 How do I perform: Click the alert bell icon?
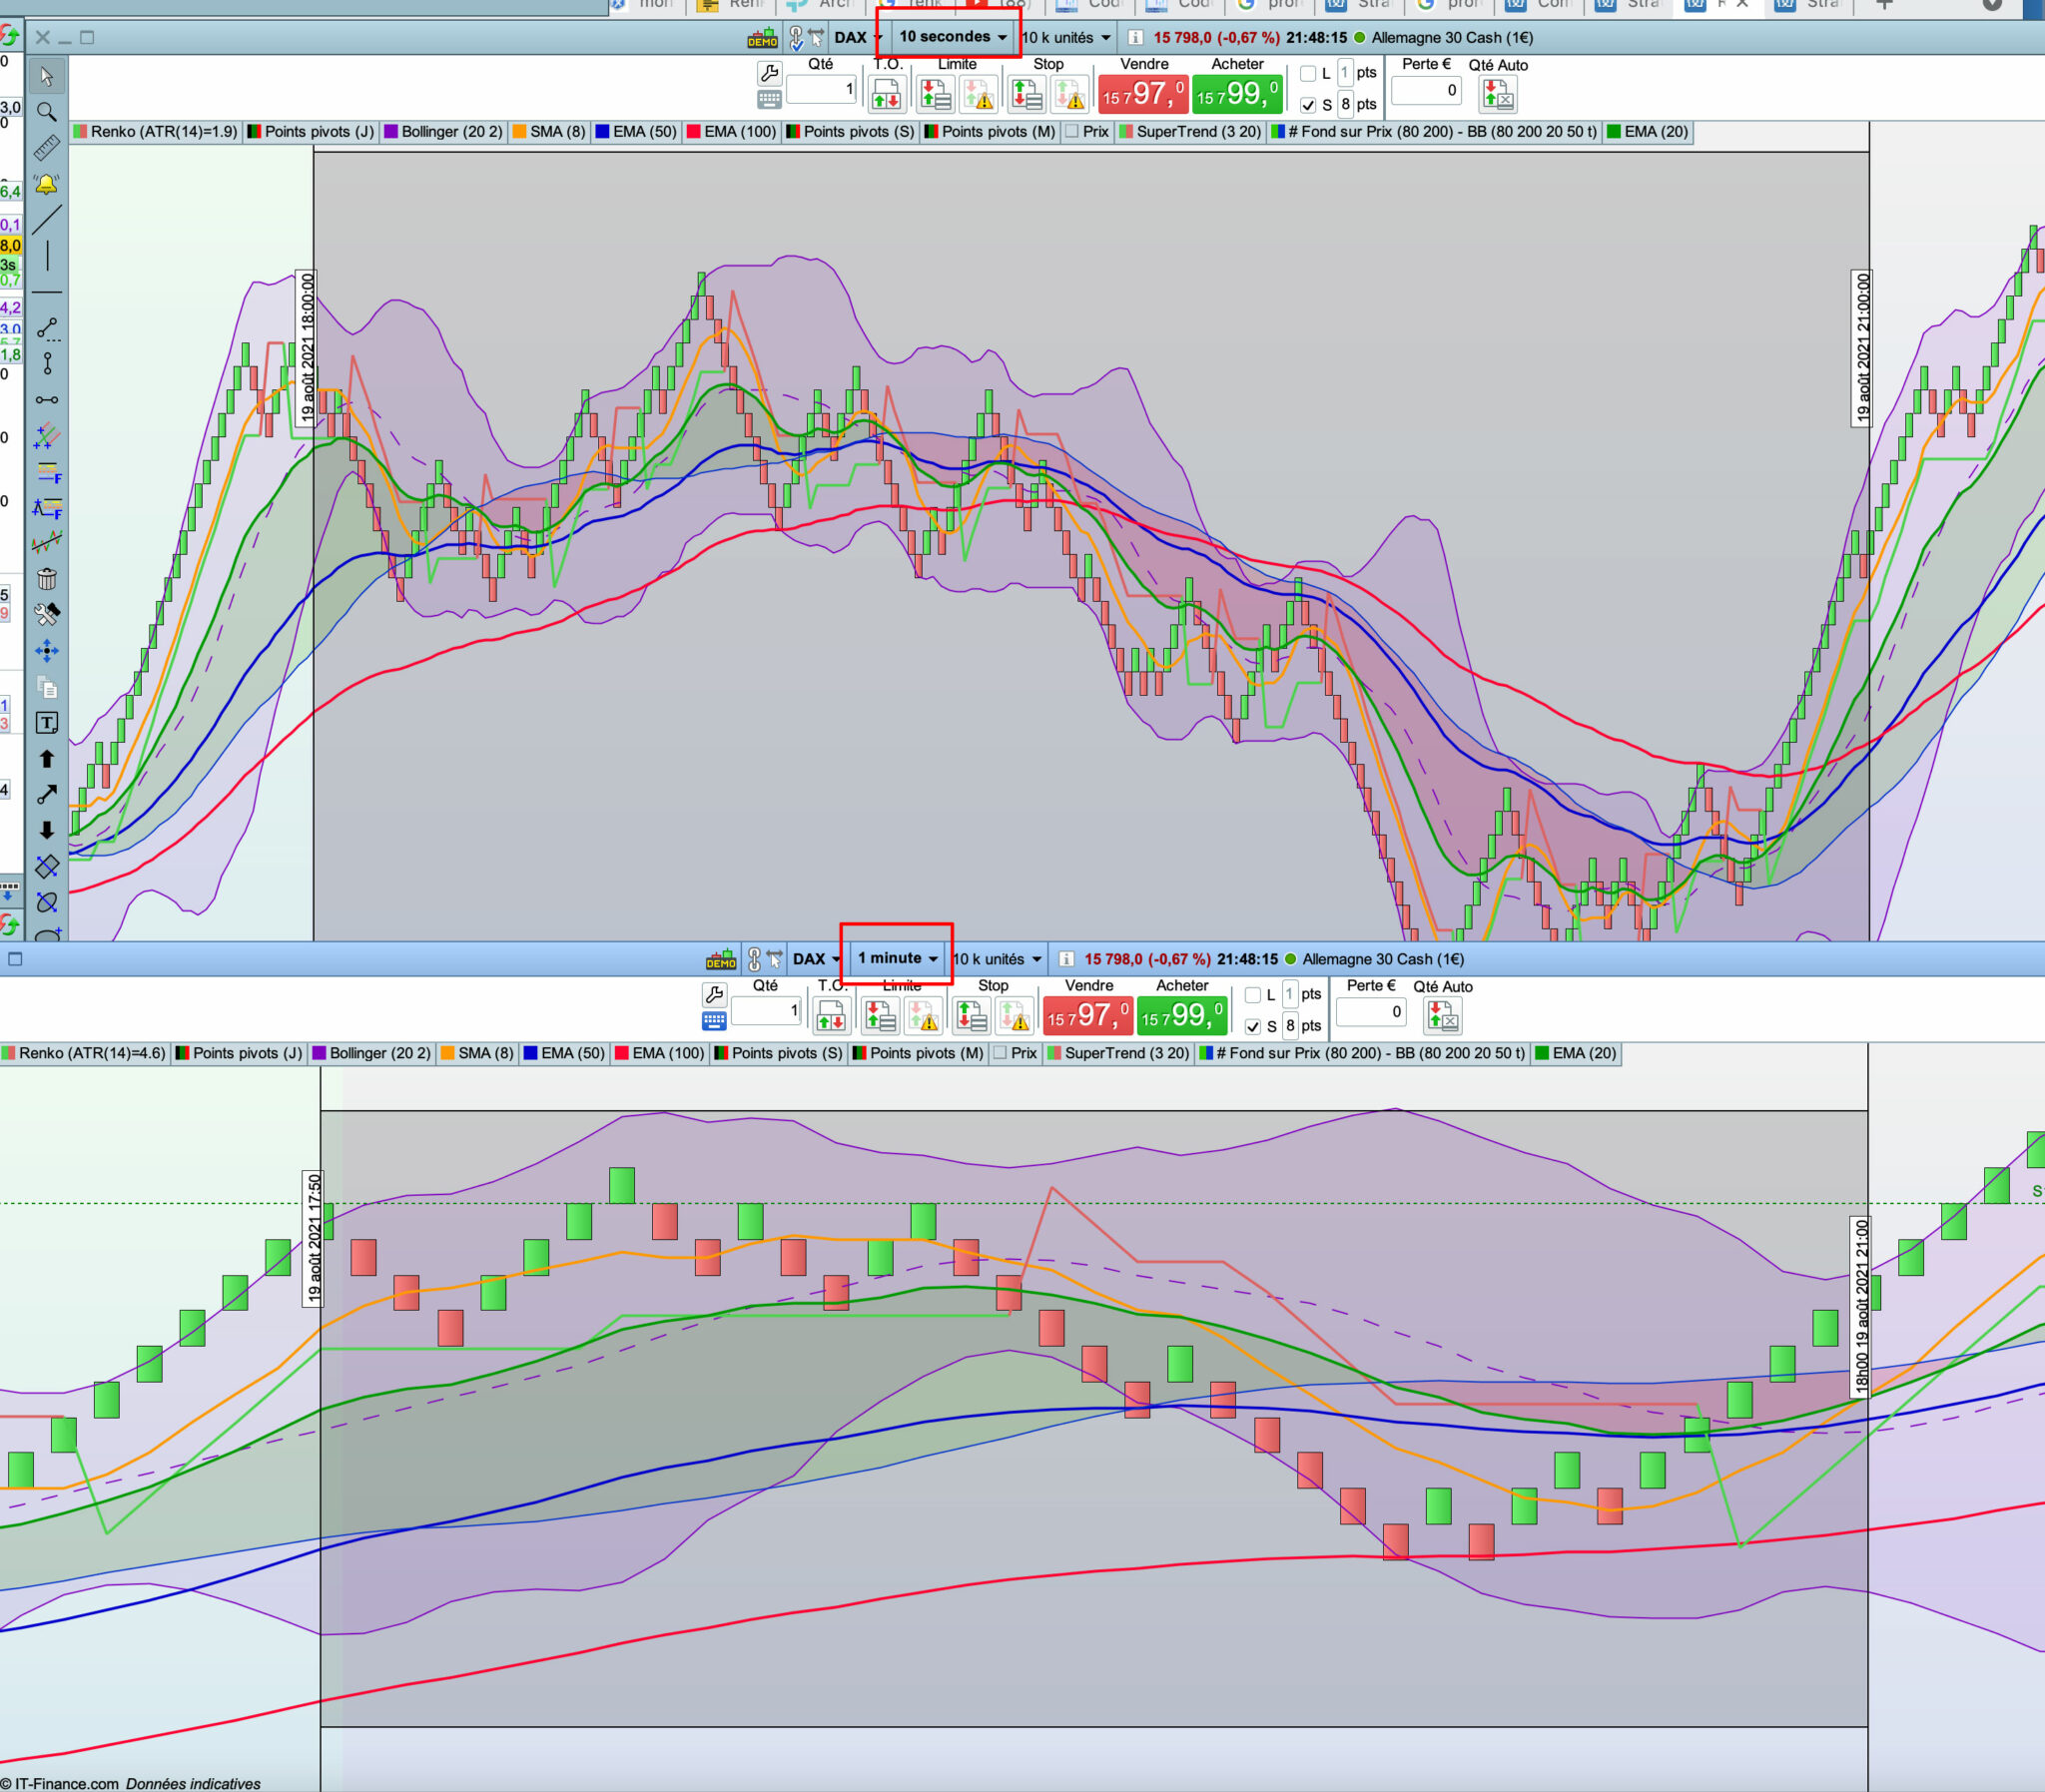coord(46,184)
